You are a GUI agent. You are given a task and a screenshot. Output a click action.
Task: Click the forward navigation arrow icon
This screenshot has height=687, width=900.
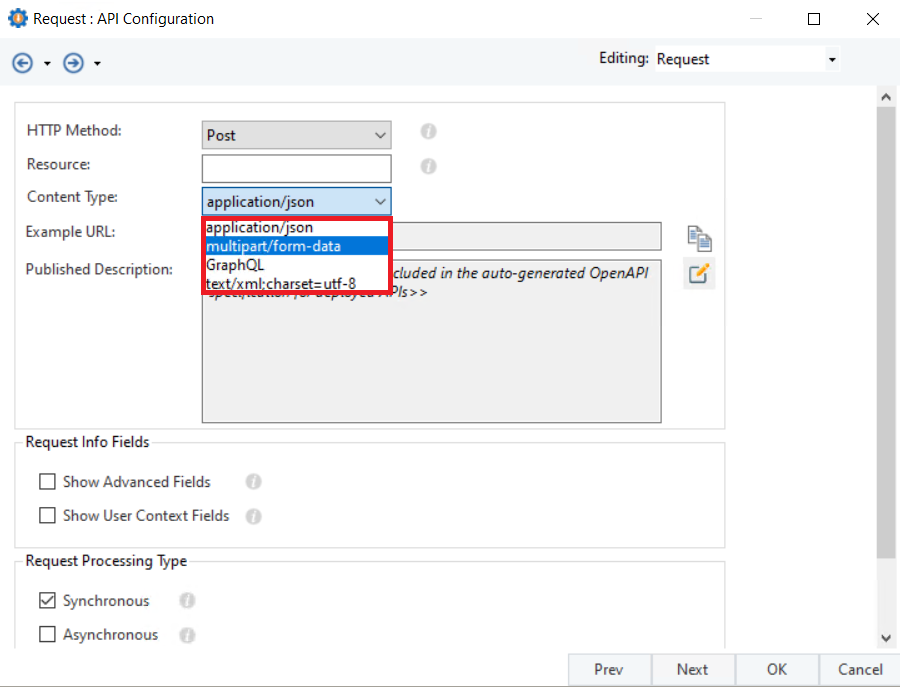pos(73,63)
